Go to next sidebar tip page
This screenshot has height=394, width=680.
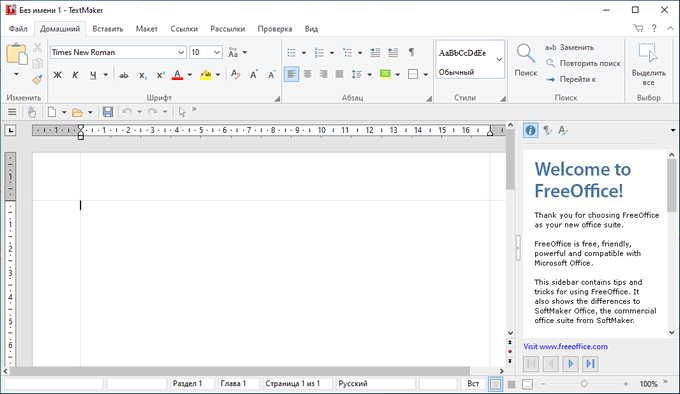coord(570,364)
